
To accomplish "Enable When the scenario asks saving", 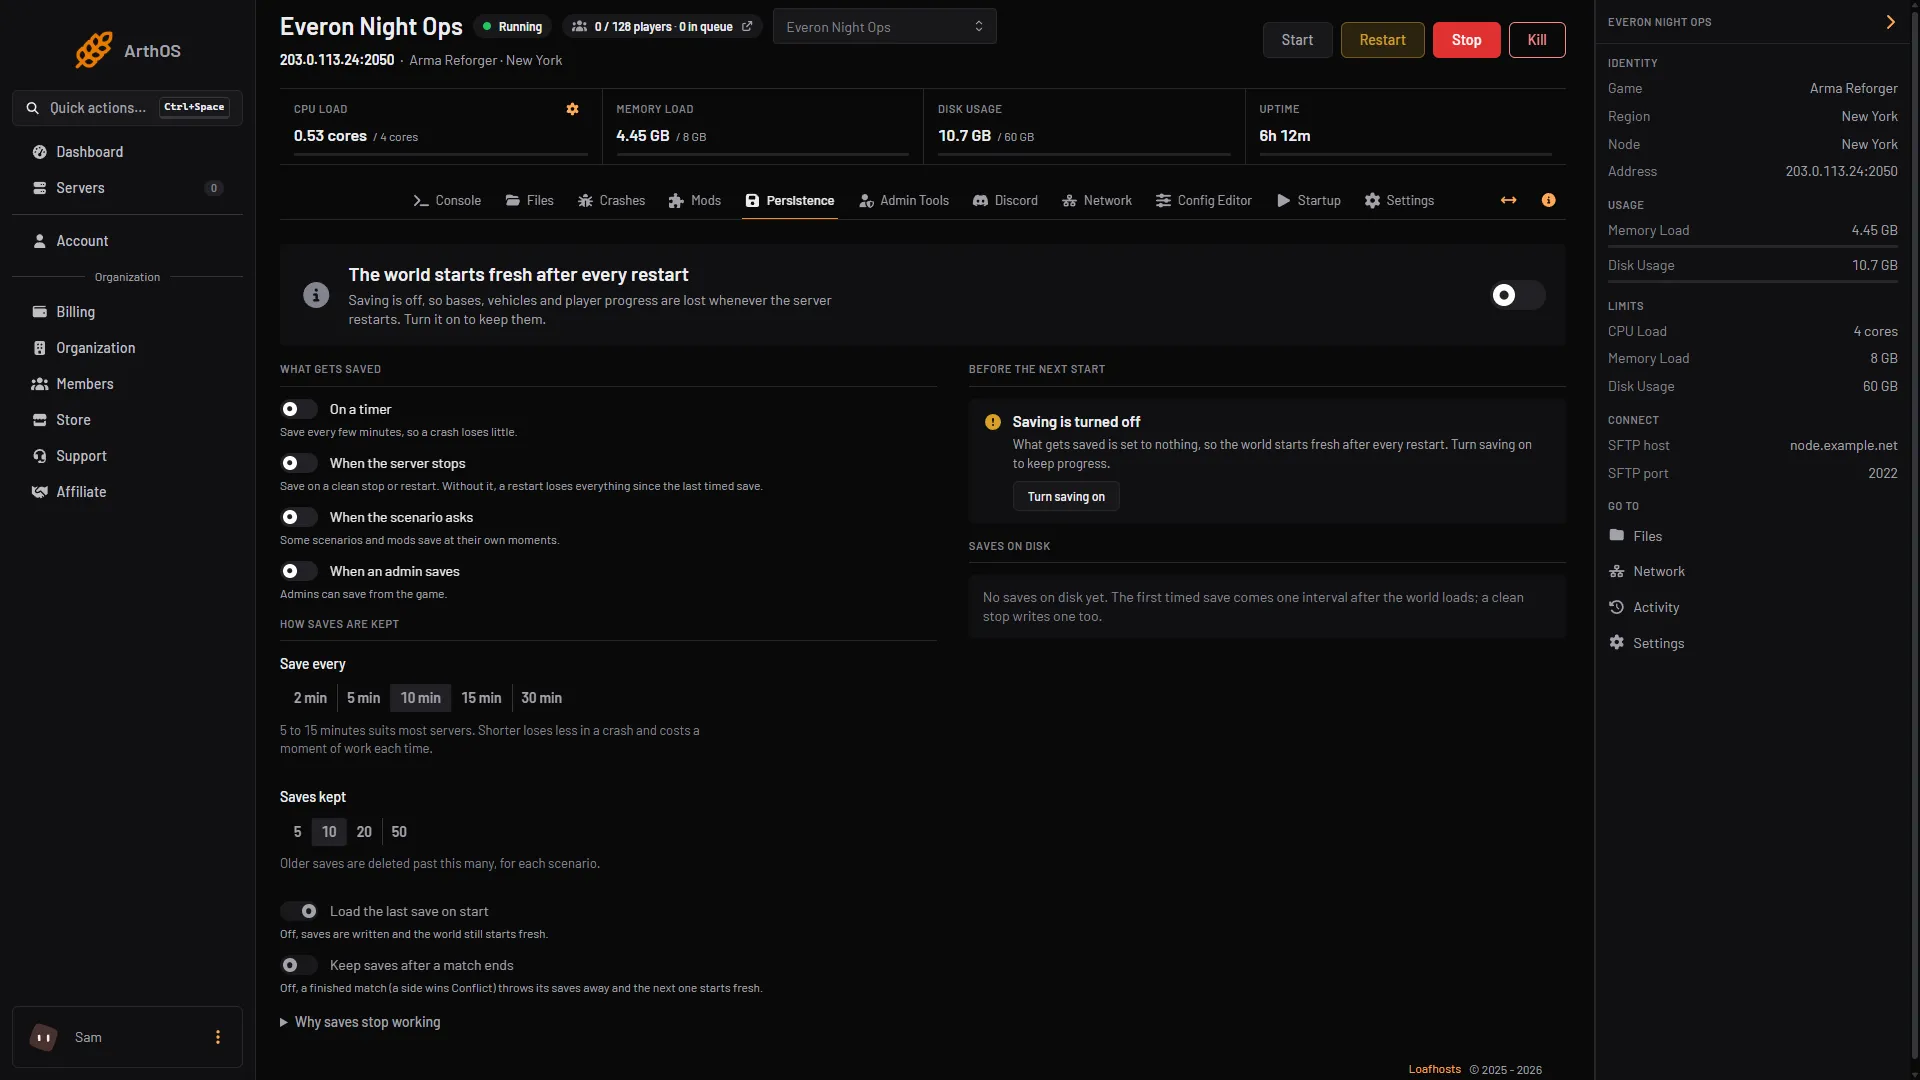I will tap(299, 517).
